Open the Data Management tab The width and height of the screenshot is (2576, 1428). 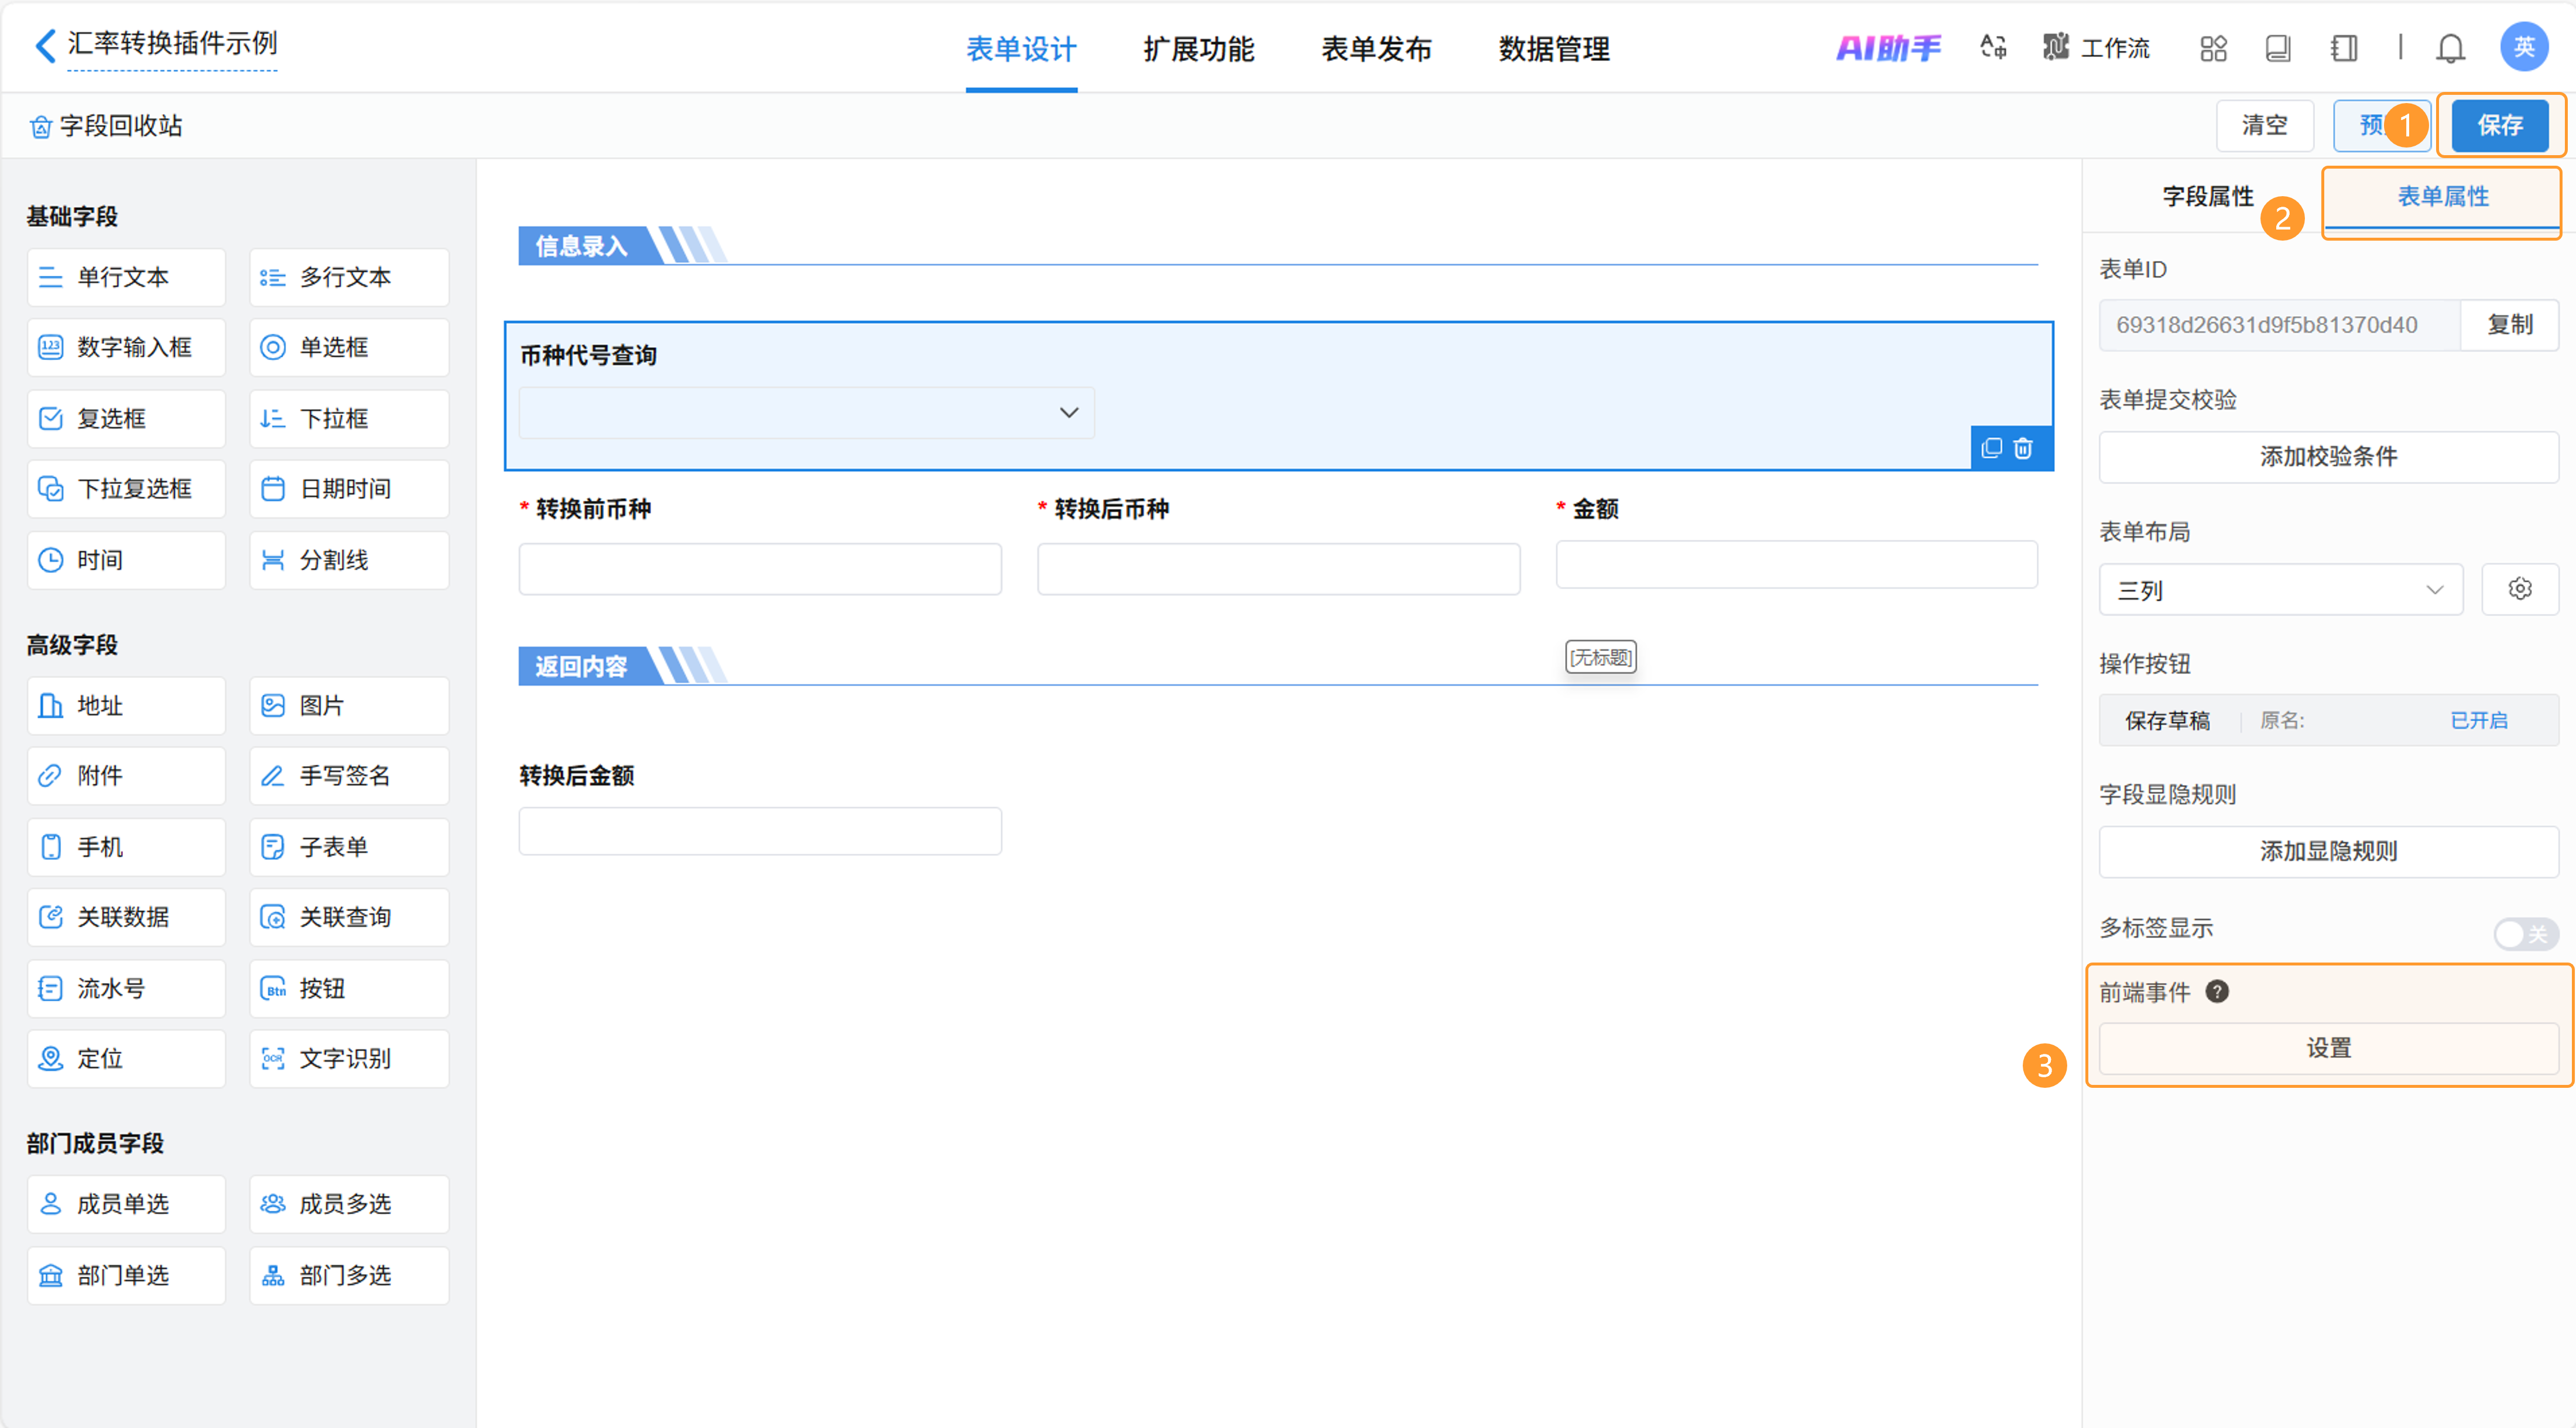pyautogui.click(x=1553, y=49)
